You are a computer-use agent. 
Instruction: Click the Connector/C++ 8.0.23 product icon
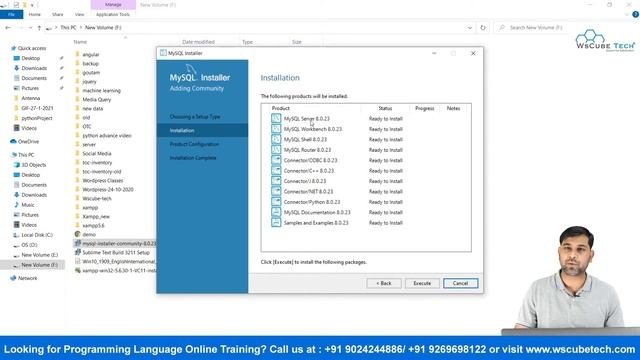[276, 171]
